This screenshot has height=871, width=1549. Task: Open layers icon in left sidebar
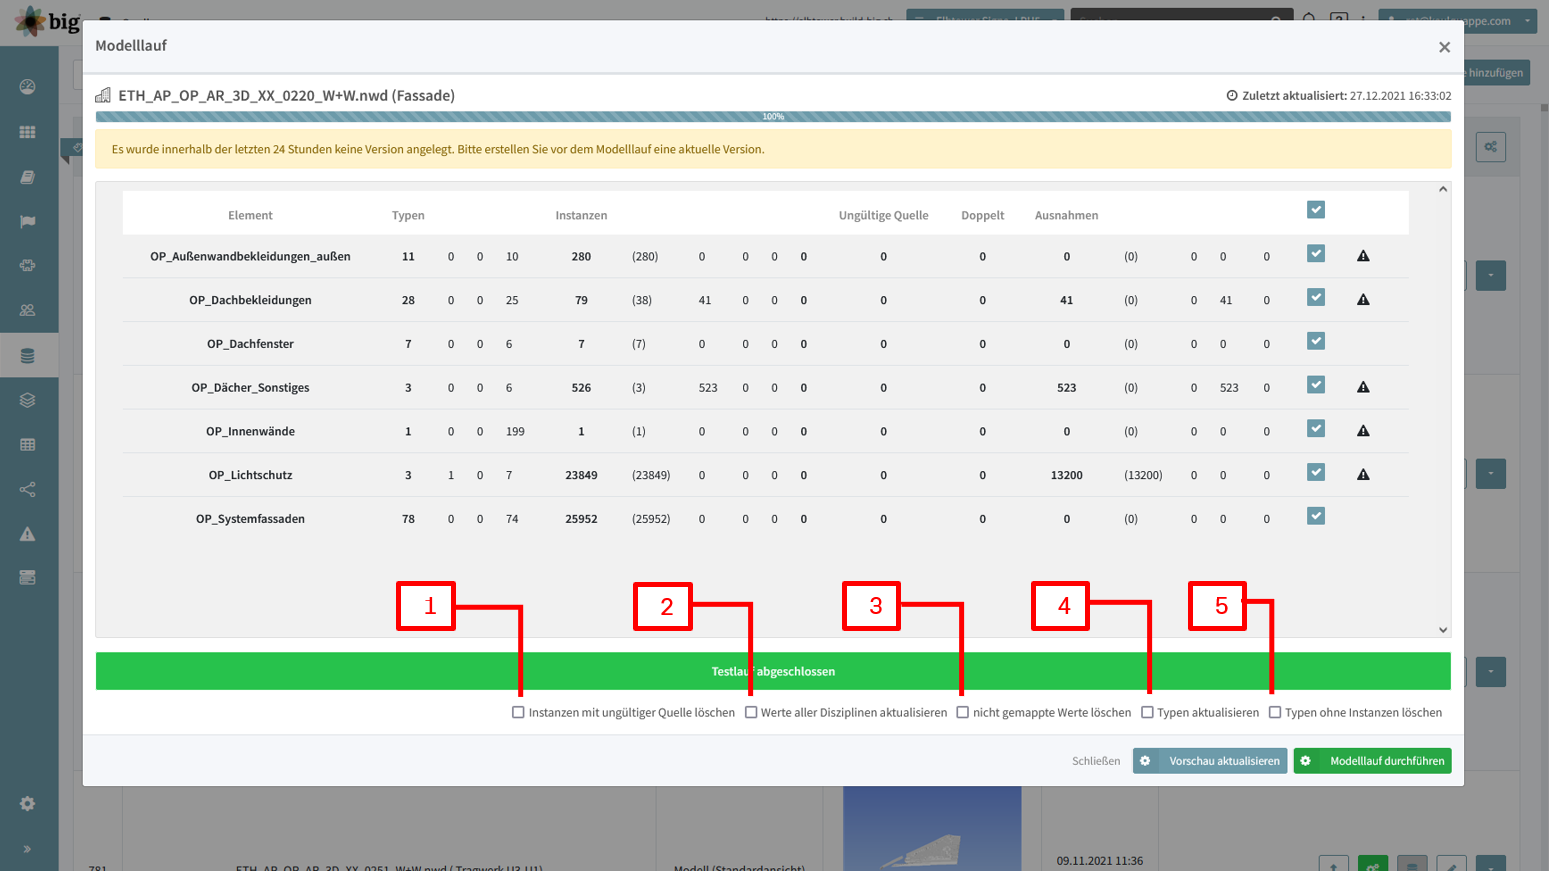[x=28, y=400]
